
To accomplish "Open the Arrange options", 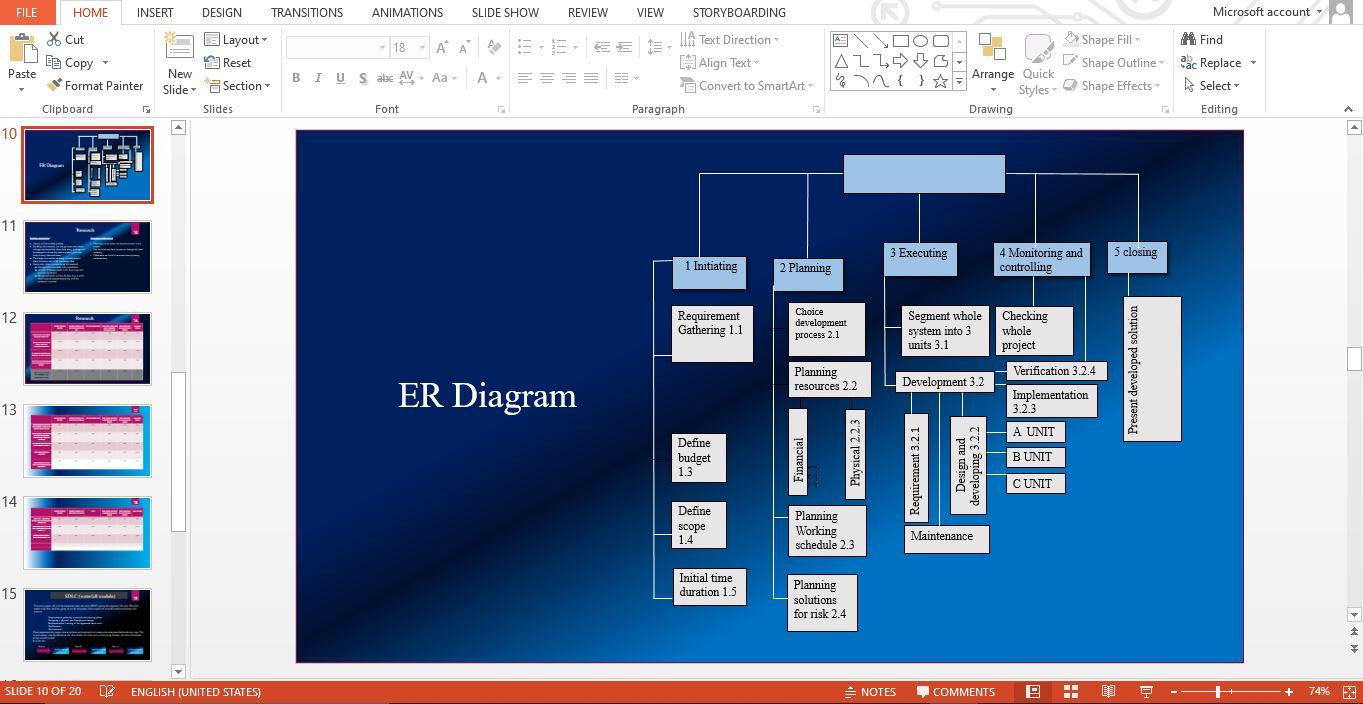I will coord(993,62).
